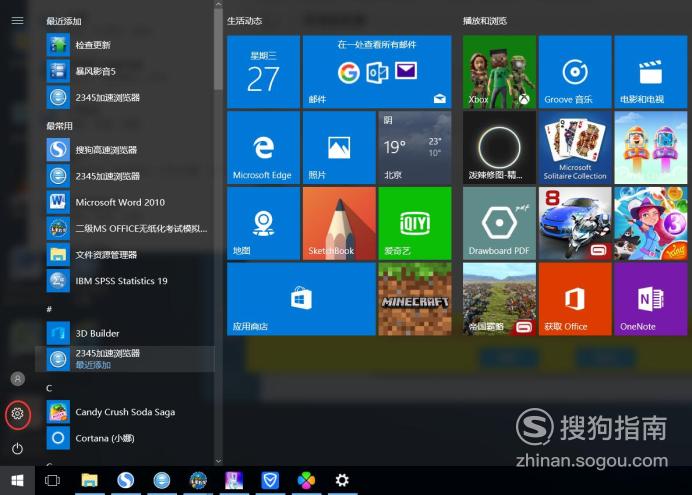Viewport: 692px width, 495px height.
Task: Launch the Asphalt 8 racing tile
Action: pos(575,223)
